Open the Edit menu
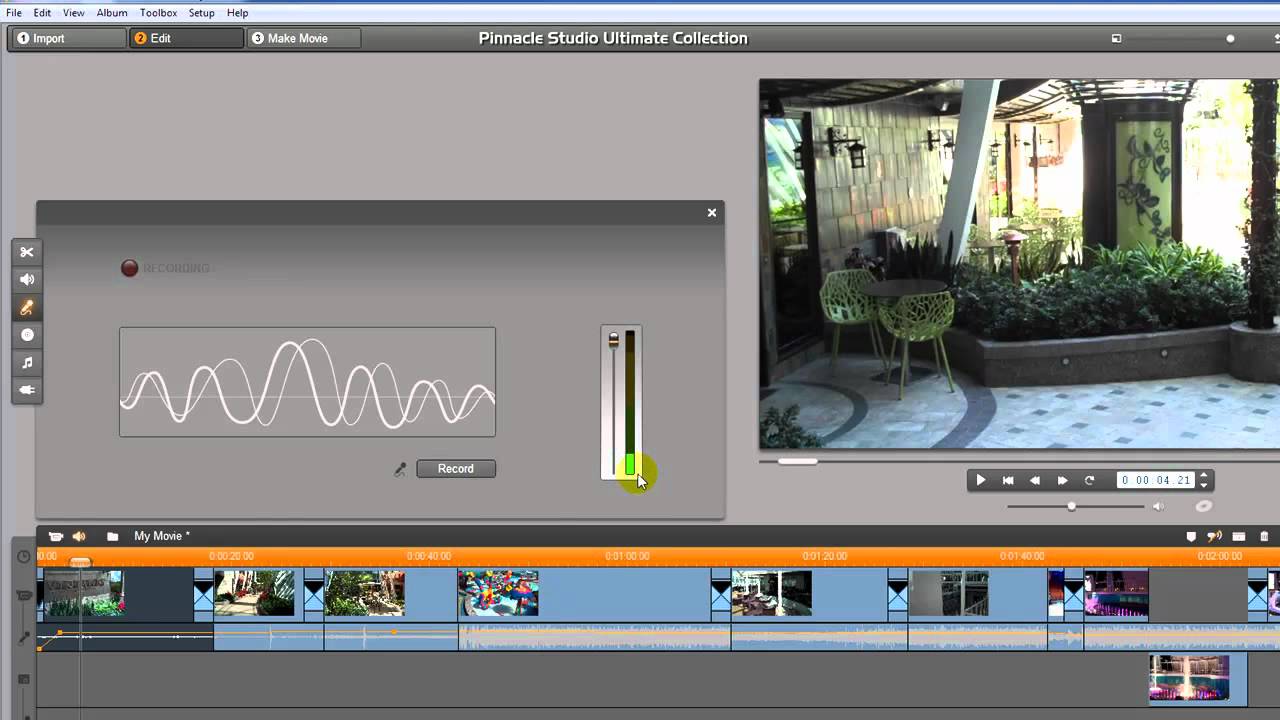1280x720 pixels. click(42, 13)
